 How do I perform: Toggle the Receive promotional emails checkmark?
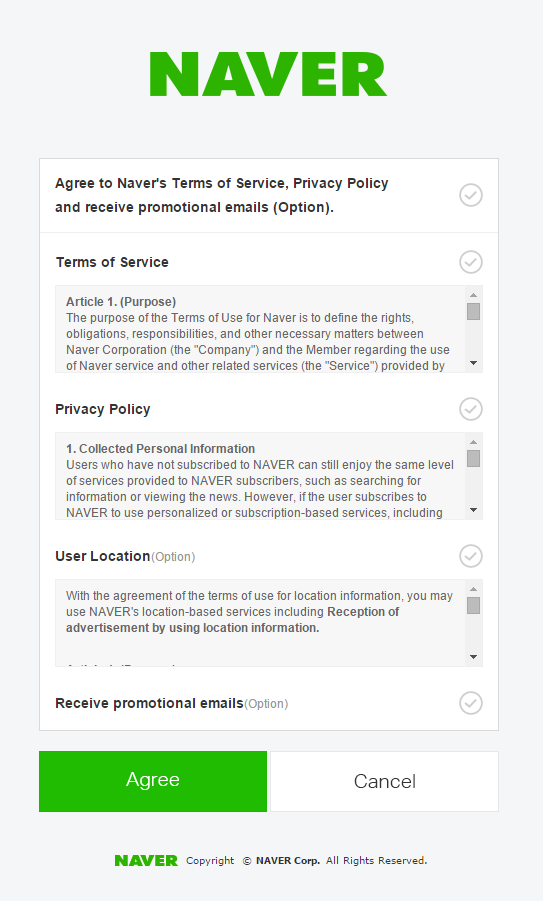pyautogui.click(x=471, y=703)
